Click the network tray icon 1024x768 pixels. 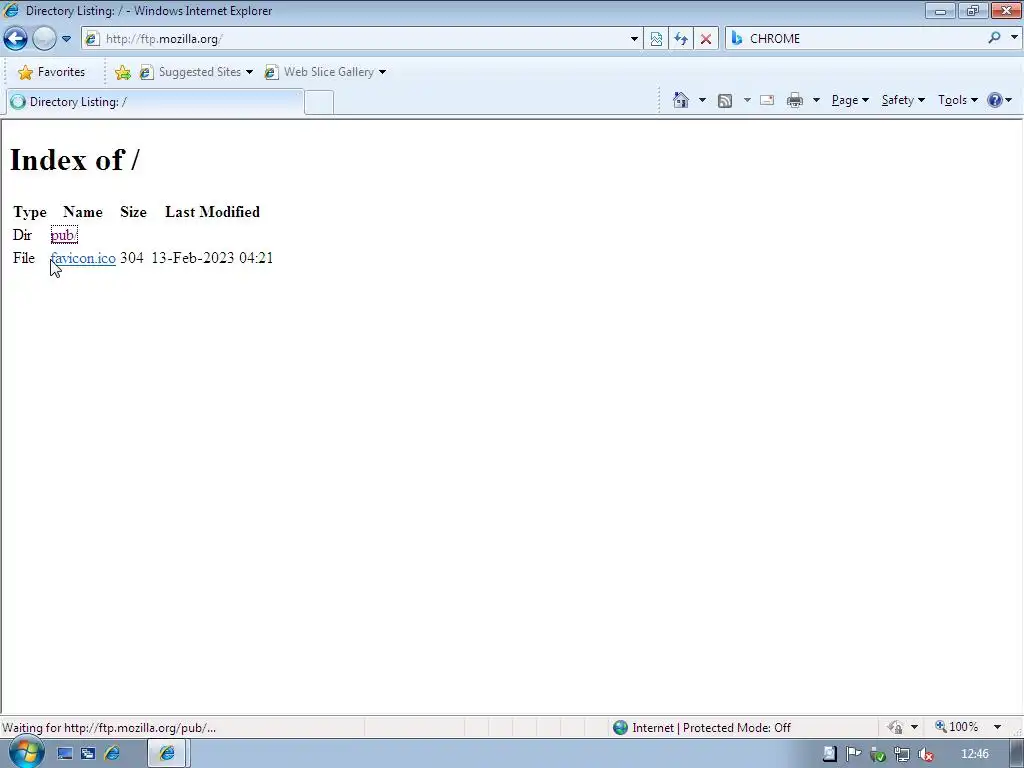click(902, 754)
